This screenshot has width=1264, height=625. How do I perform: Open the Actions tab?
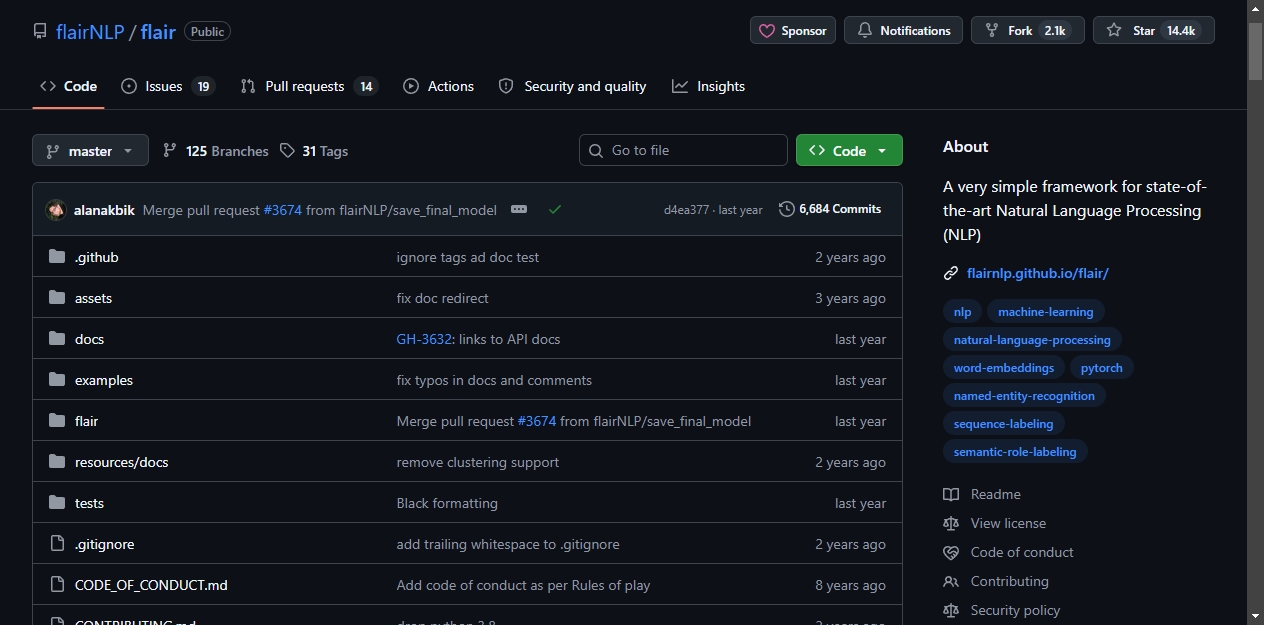[x=438, y=86]
